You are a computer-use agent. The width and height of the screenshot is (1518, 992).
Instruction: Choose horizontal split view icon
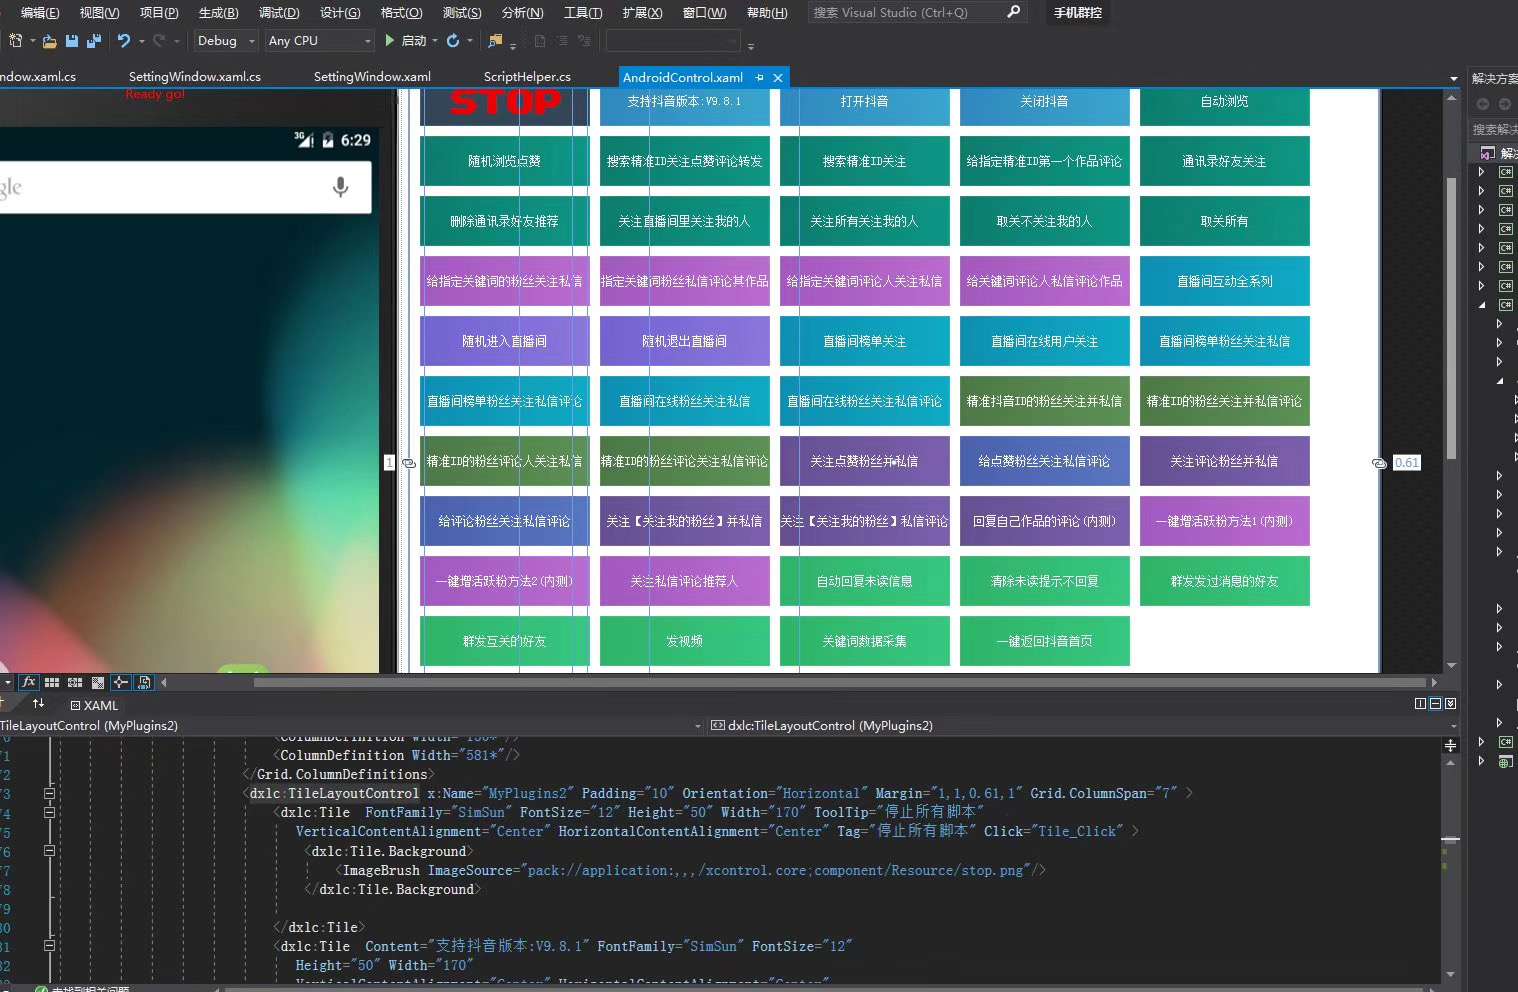pos(1435,704)
